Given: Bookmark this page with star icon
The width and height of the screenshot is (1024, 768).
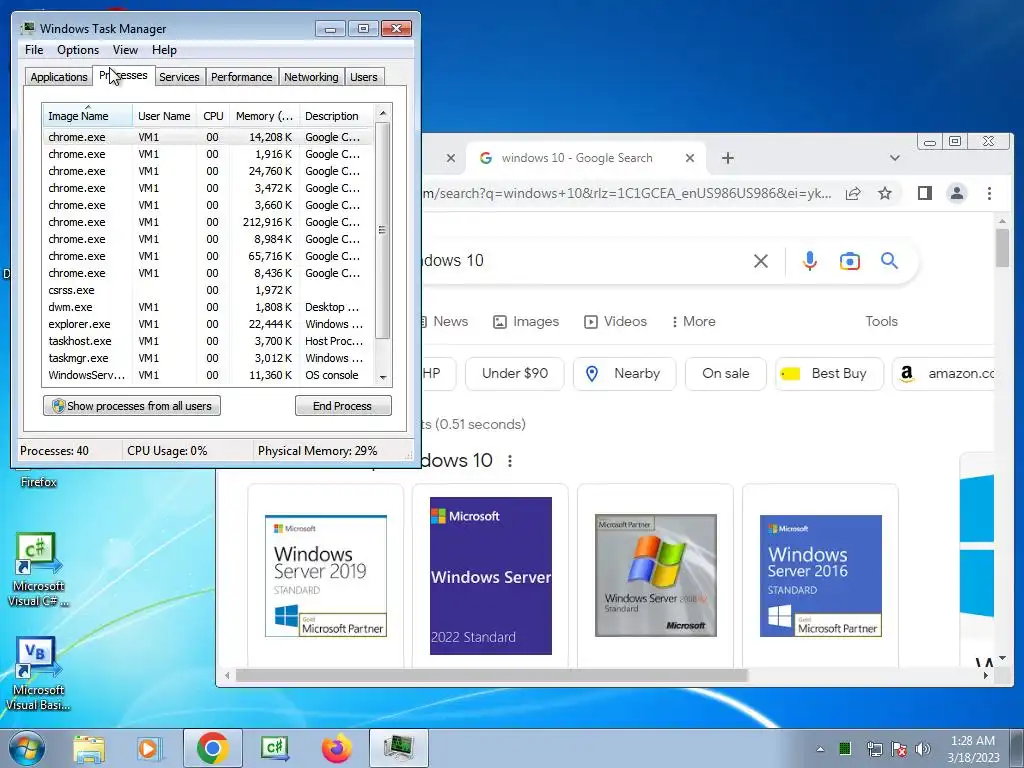Looking at the screenshot, I should click(884, 193).
